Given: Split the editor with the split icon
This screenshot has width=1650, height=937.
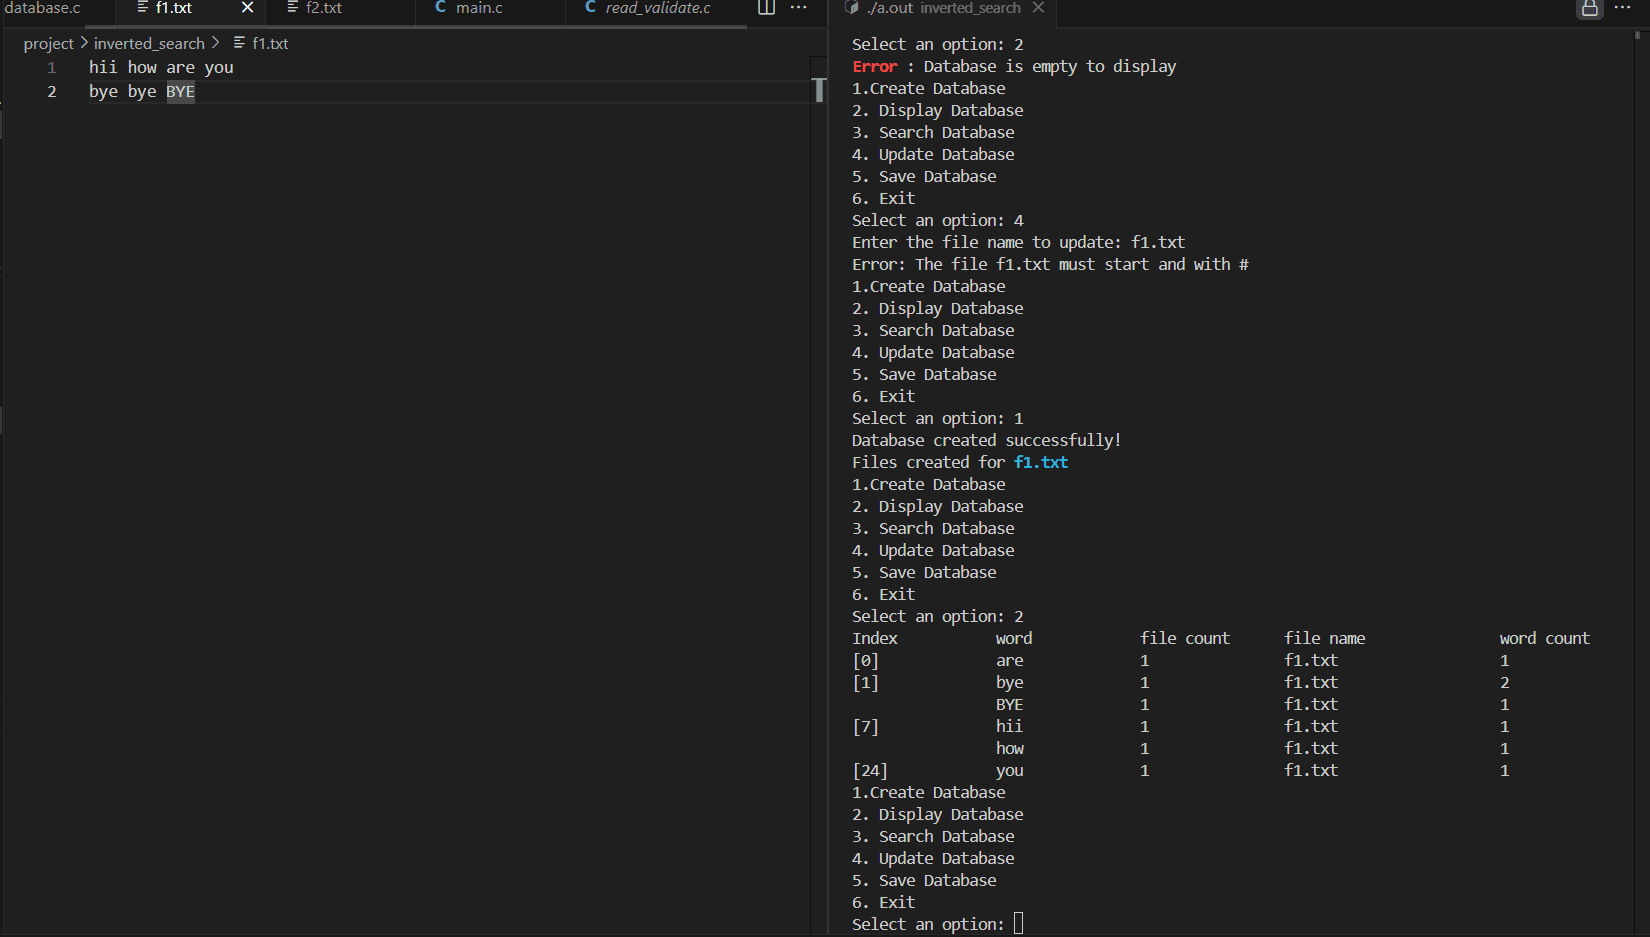Looking at the screenshot, I should tap(766, 8).
